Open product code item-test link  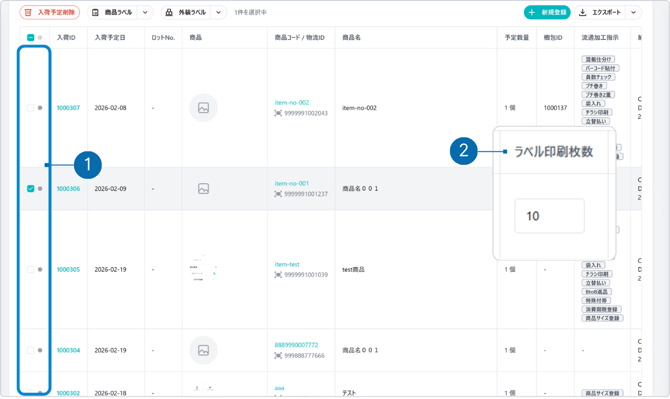tap(287, 264)
